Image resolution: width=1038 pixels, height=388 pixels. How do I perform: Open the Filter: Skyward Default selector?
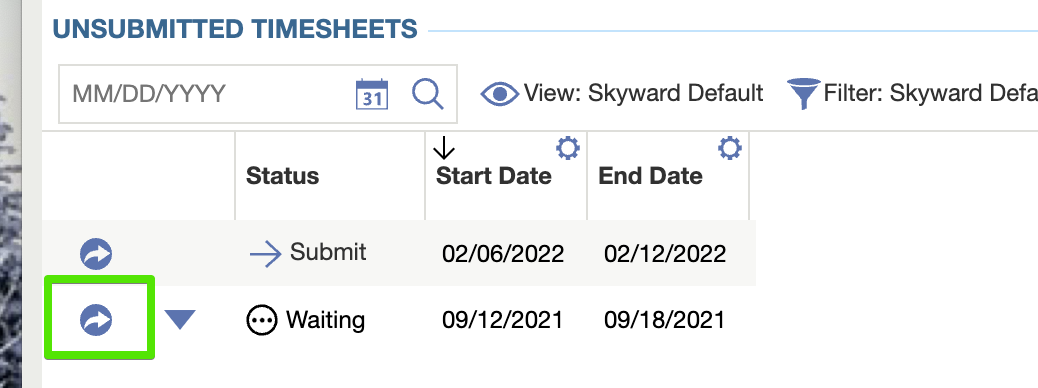[912, 93]
